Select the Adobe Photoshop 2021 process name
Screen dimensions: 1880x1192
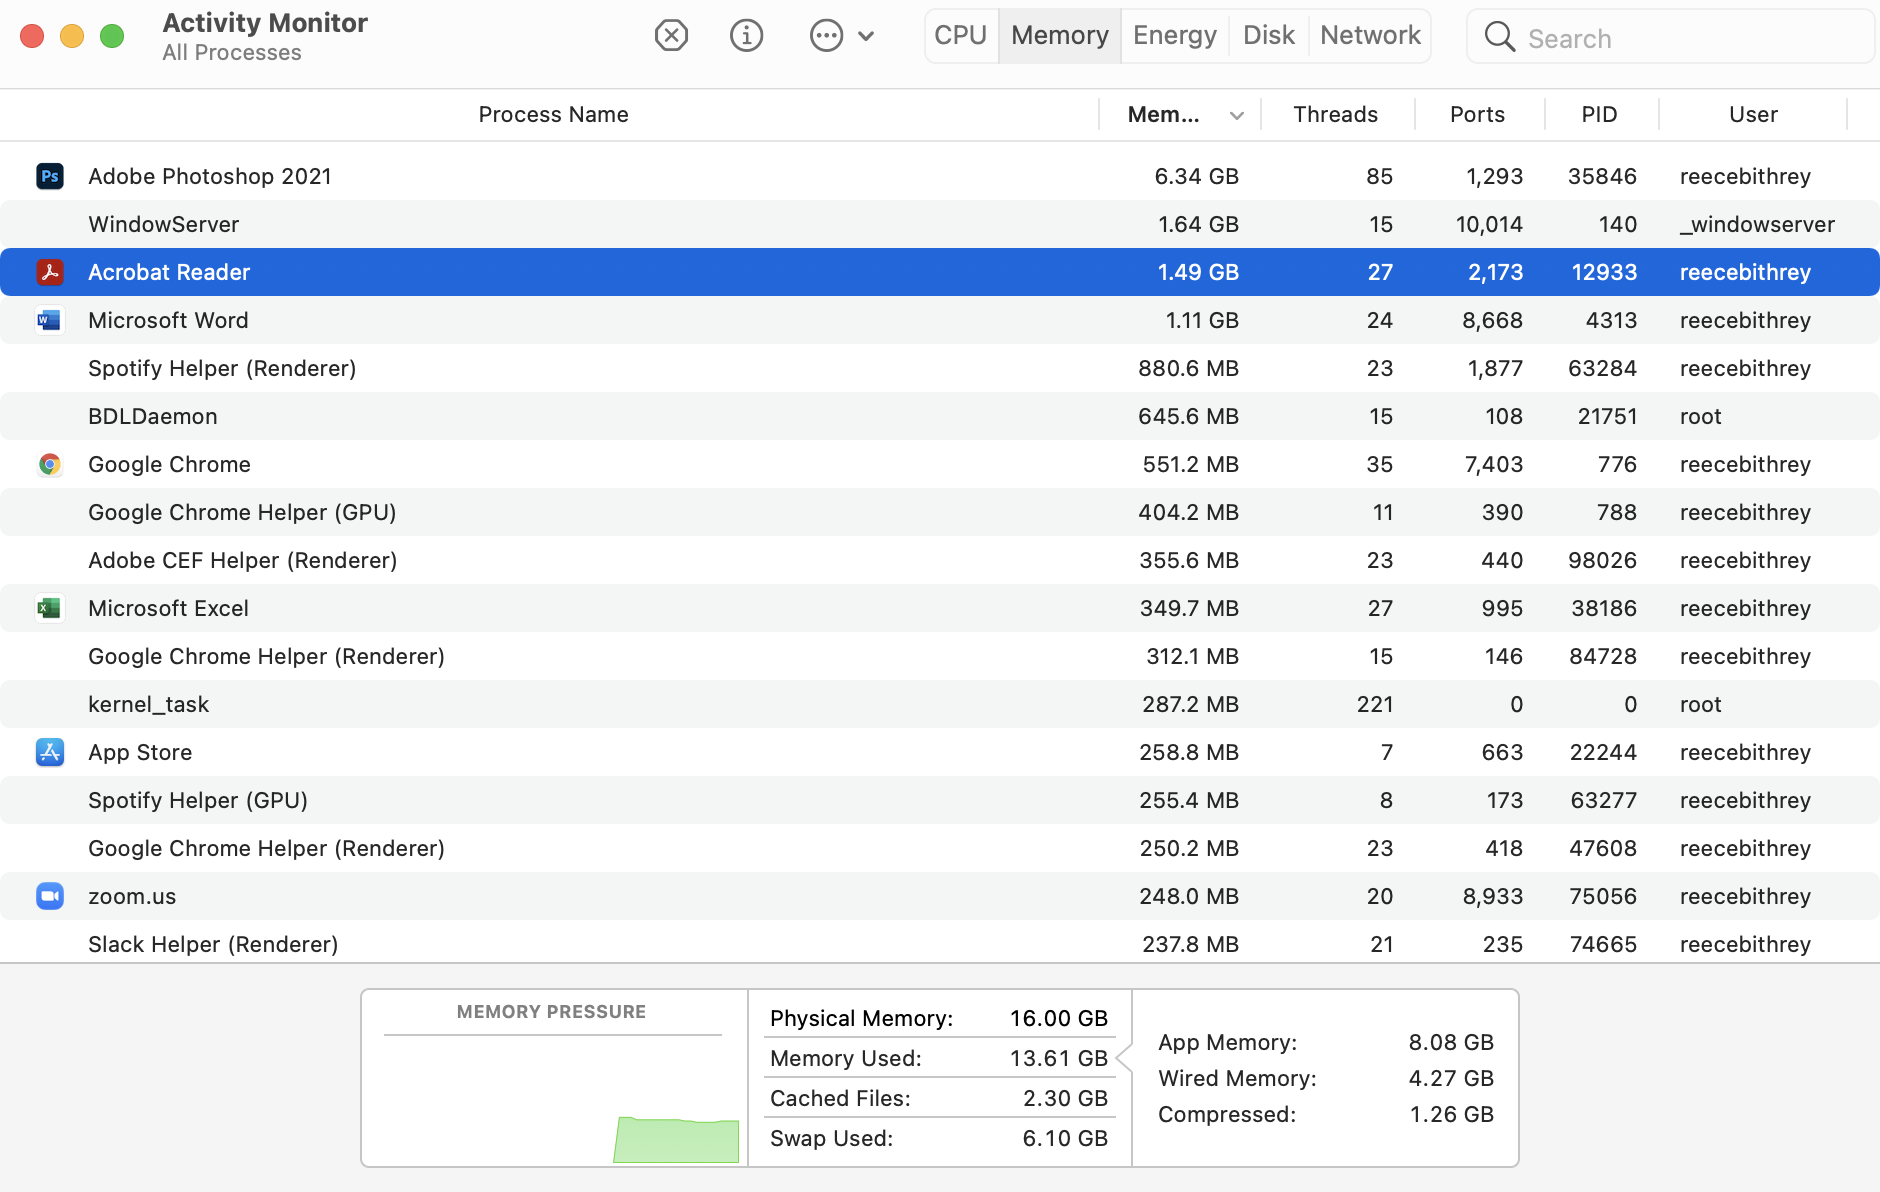(210, 176)
